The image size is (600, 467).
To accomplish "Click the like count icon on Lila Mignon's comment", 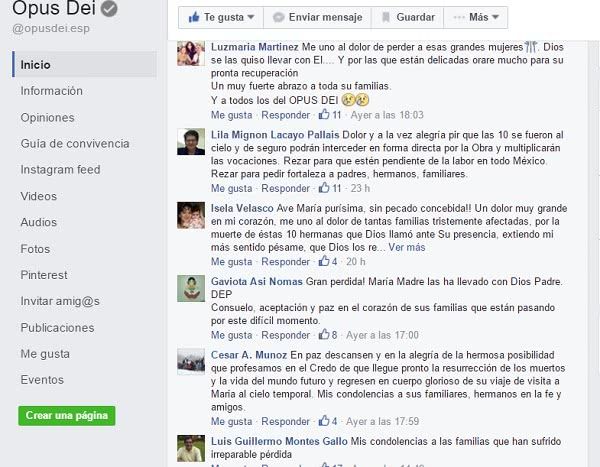I will tap(324, 188).
